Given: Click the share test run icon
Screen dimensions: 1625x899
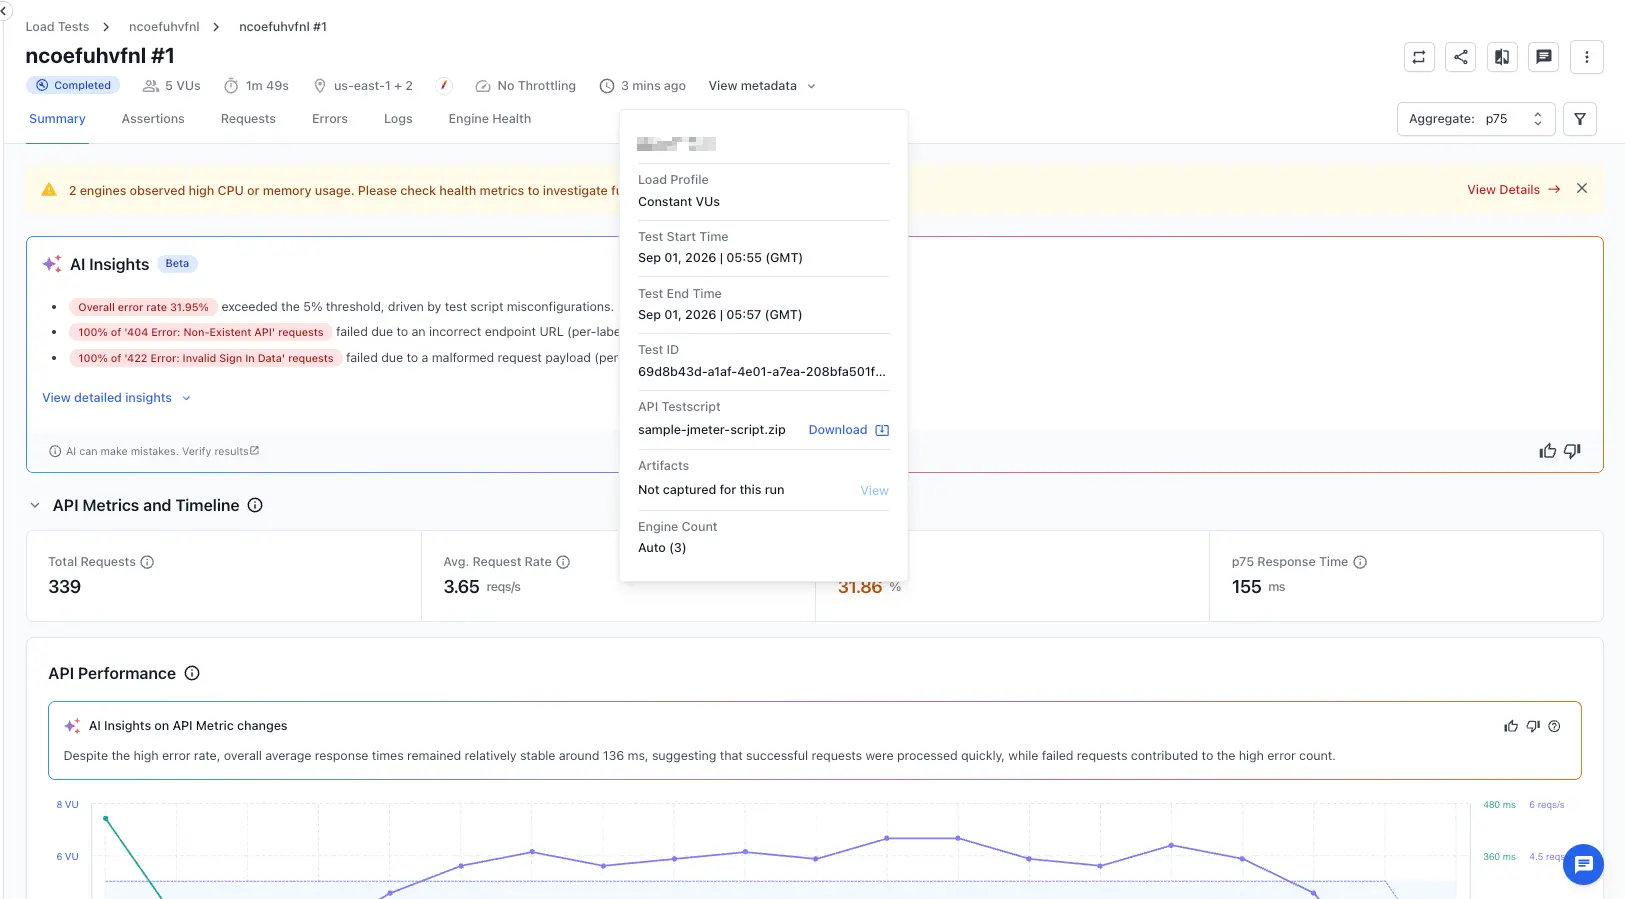Looking at the screenshot, I should [x=1461, y=57].
